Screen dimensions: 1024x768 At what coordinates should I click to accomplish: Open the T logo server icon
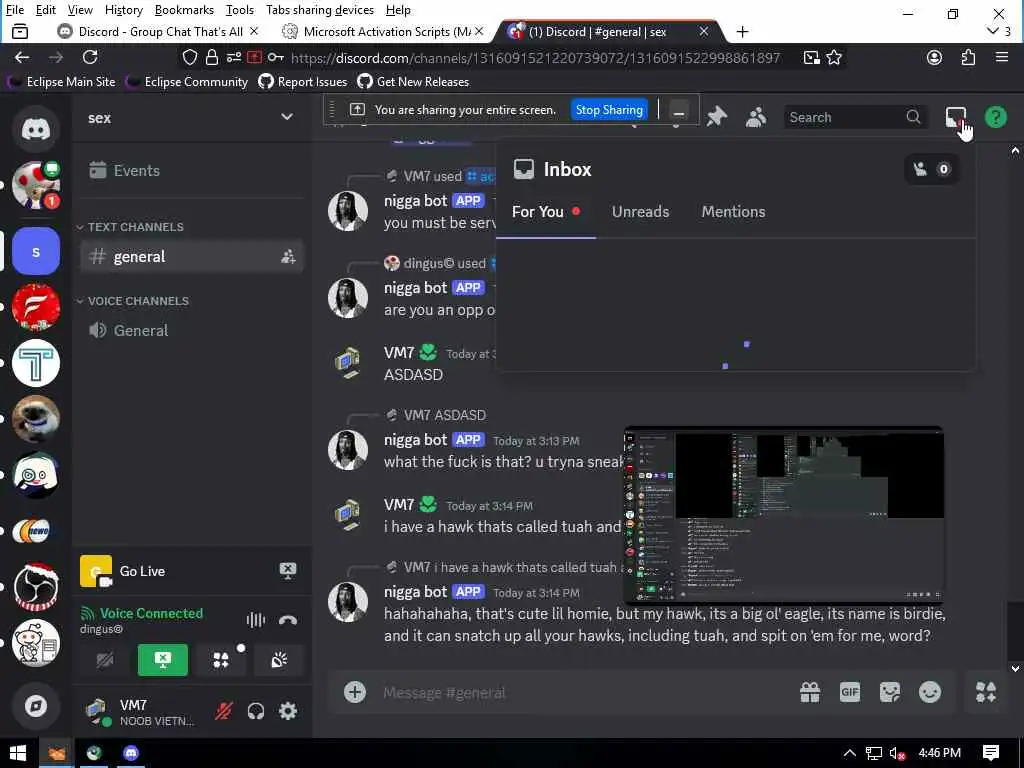(36, 363)
